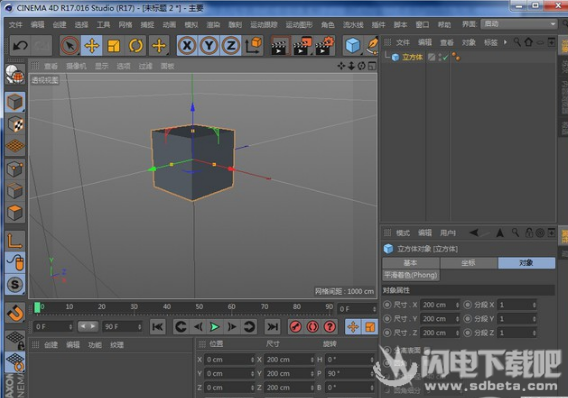
Task: Switch to 基本 tab in attributes
Action: pyautogui.click(x=411, y=263)
